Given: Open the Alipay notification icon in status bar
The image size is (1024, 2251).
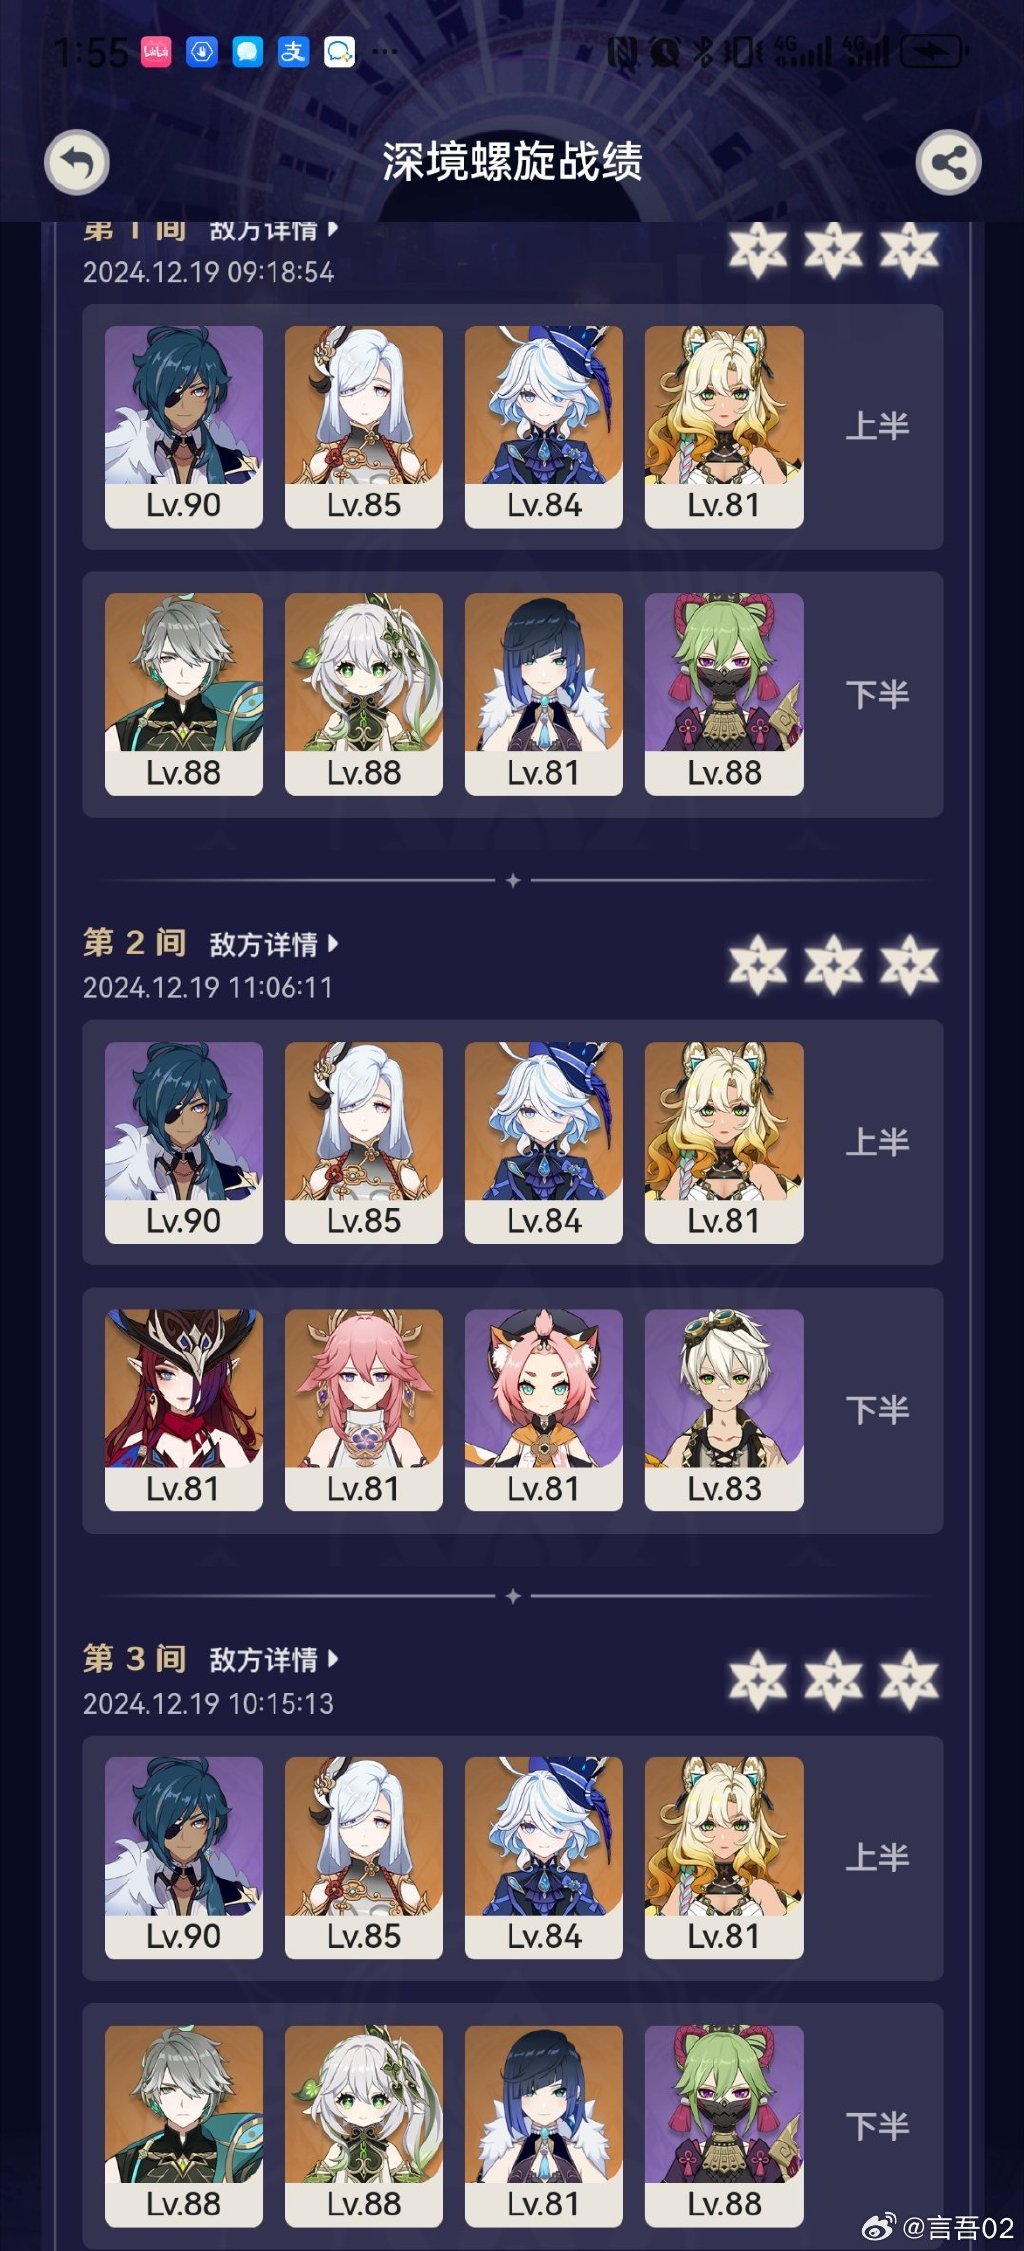Looking at the screenshot, I should [293, 51].
